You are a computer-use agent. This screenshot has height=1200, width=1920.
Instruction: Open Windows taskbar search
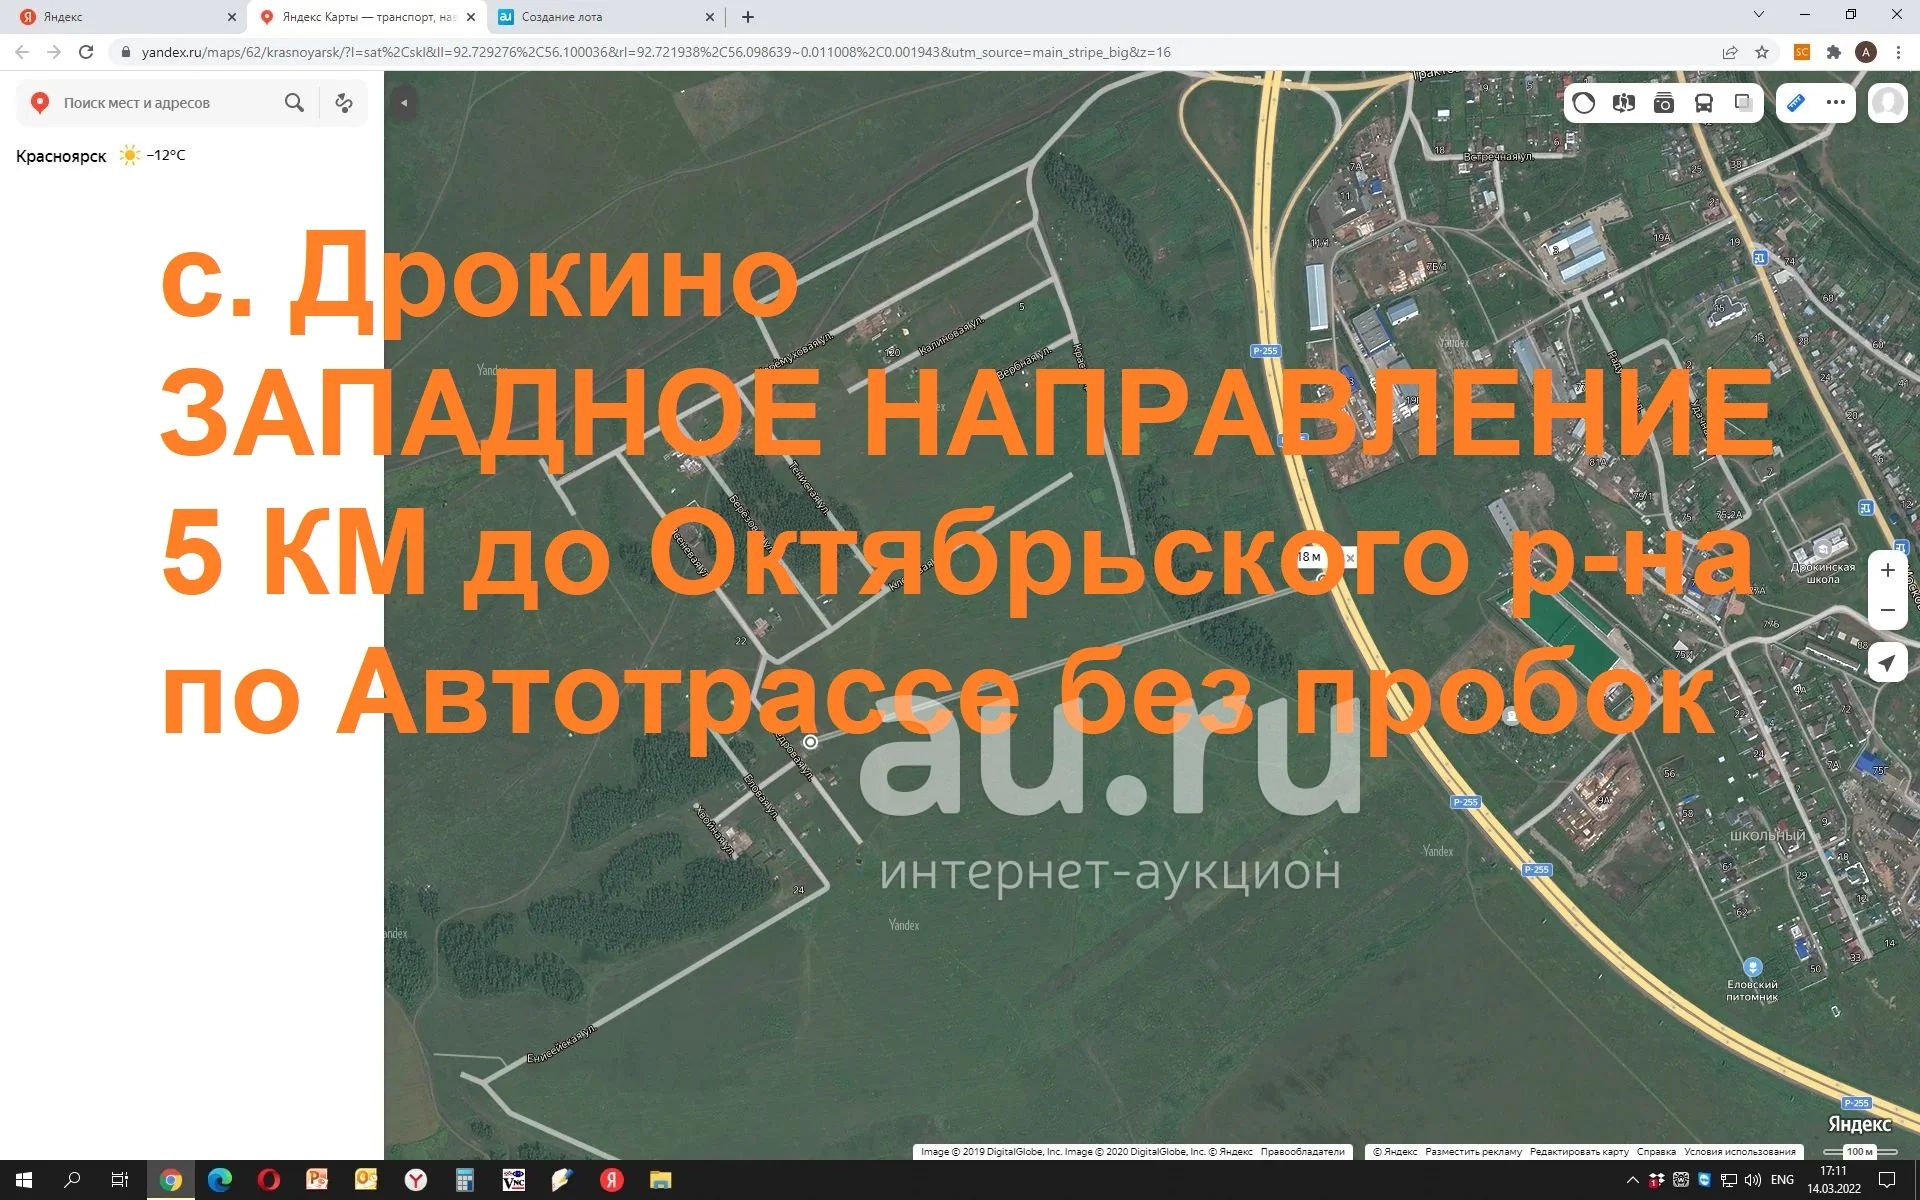[72, 1180]
